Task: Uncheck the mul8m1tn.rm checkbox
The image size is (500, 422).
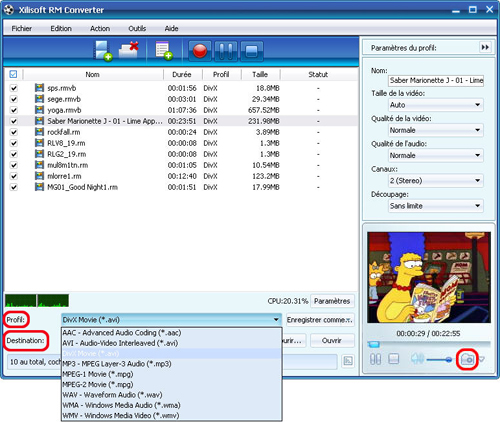Action: tap(14, 165)
